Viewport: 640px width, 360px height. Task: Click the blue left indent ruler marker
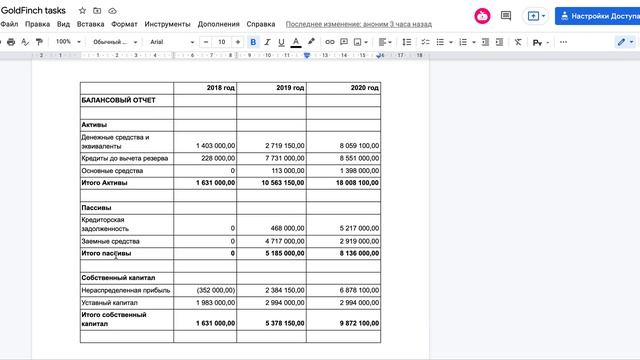point(307,55)
